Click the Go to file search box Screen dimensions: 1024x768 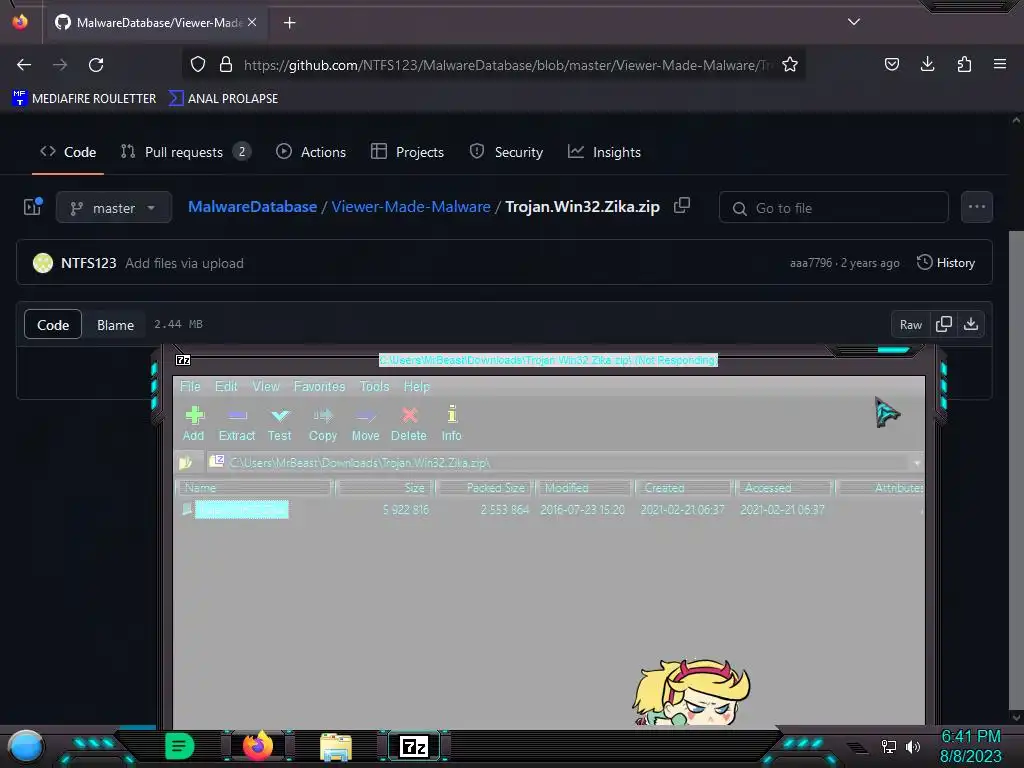pyautogui.click(x=834, y=208)
